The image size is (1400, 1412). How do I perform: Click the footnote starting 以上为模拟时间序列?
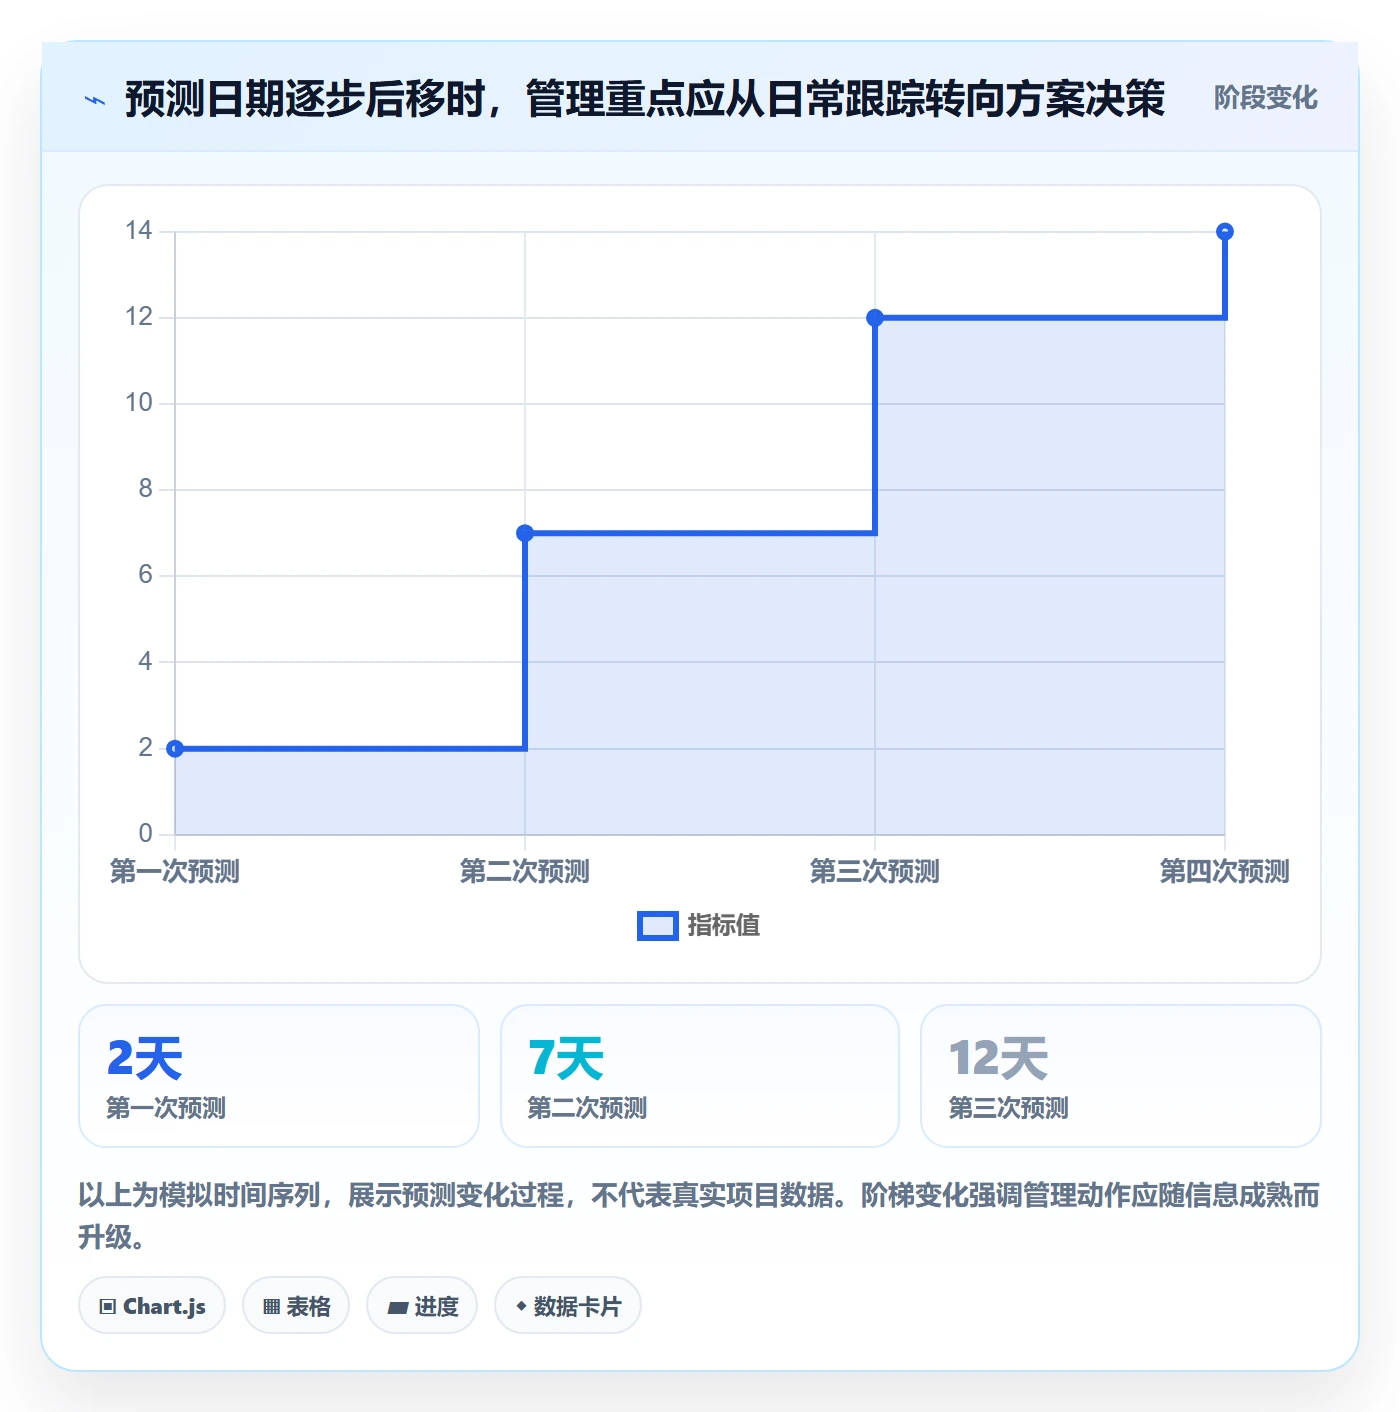[x=699, y=1216]
